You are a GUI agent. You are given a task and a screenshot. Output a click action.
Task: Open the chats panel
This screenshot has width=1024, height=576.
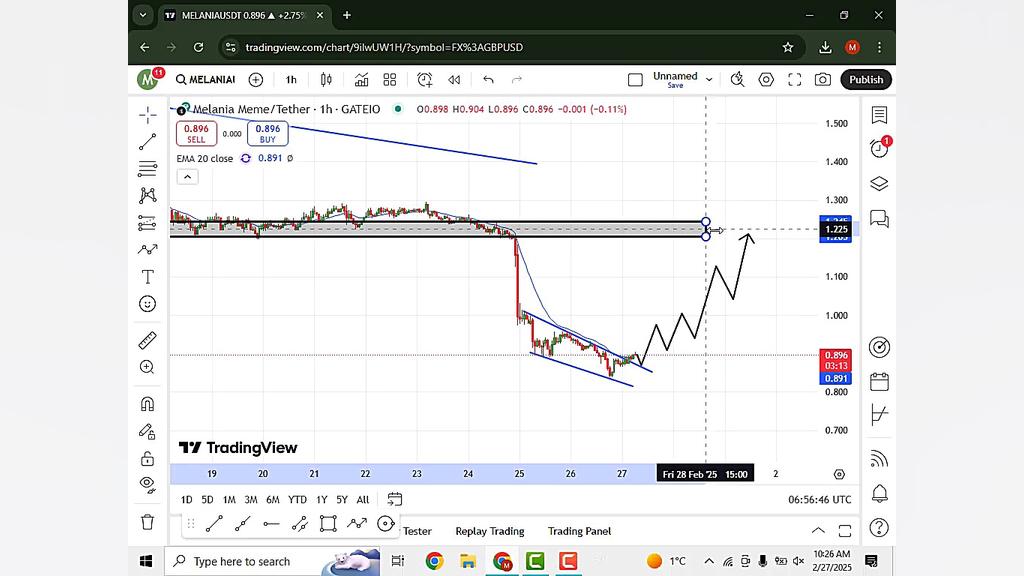click(879, 219)
